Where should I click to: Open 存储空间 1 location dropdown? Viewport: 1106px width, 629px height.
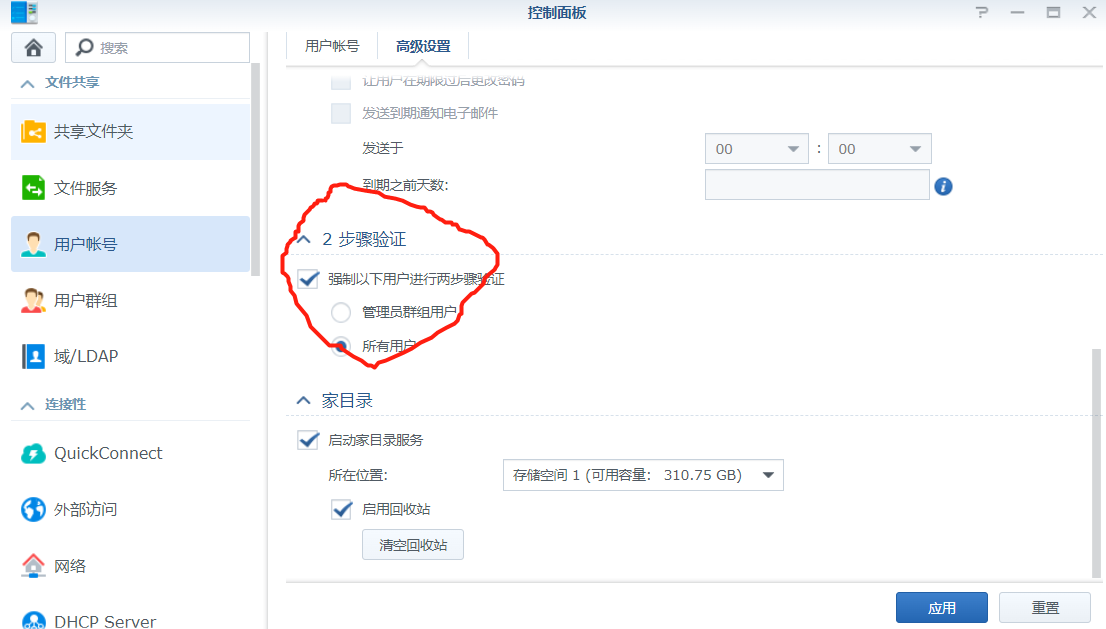(642, 475)
